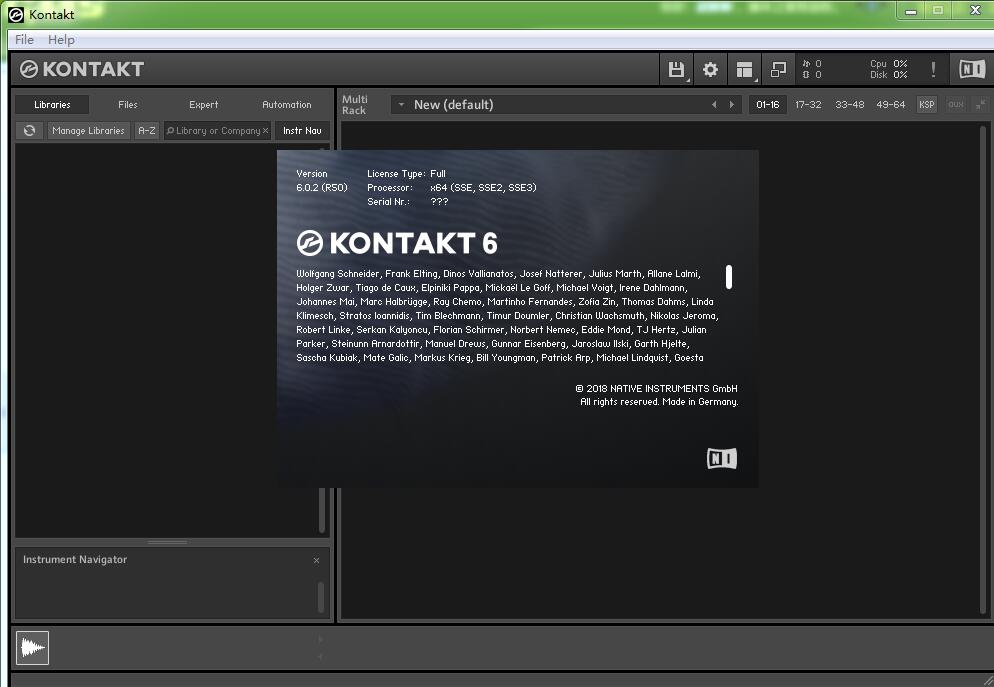Toggle the KSP script editor button

click(x=926, y=105)
